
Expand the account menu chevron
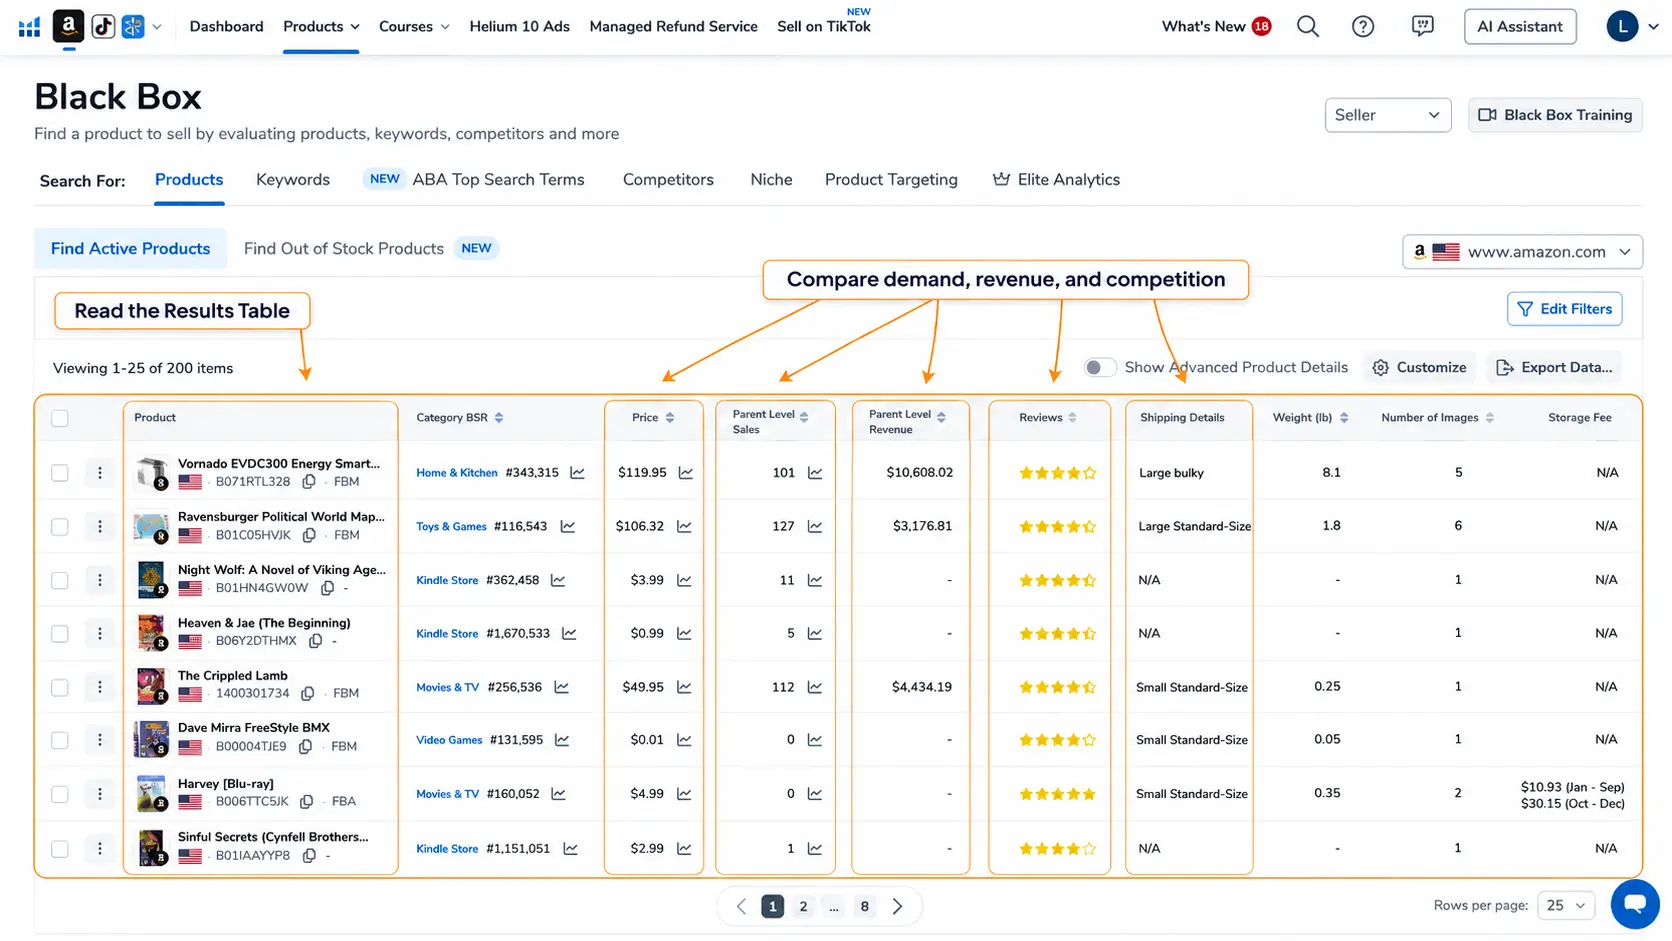(1653, 27)
